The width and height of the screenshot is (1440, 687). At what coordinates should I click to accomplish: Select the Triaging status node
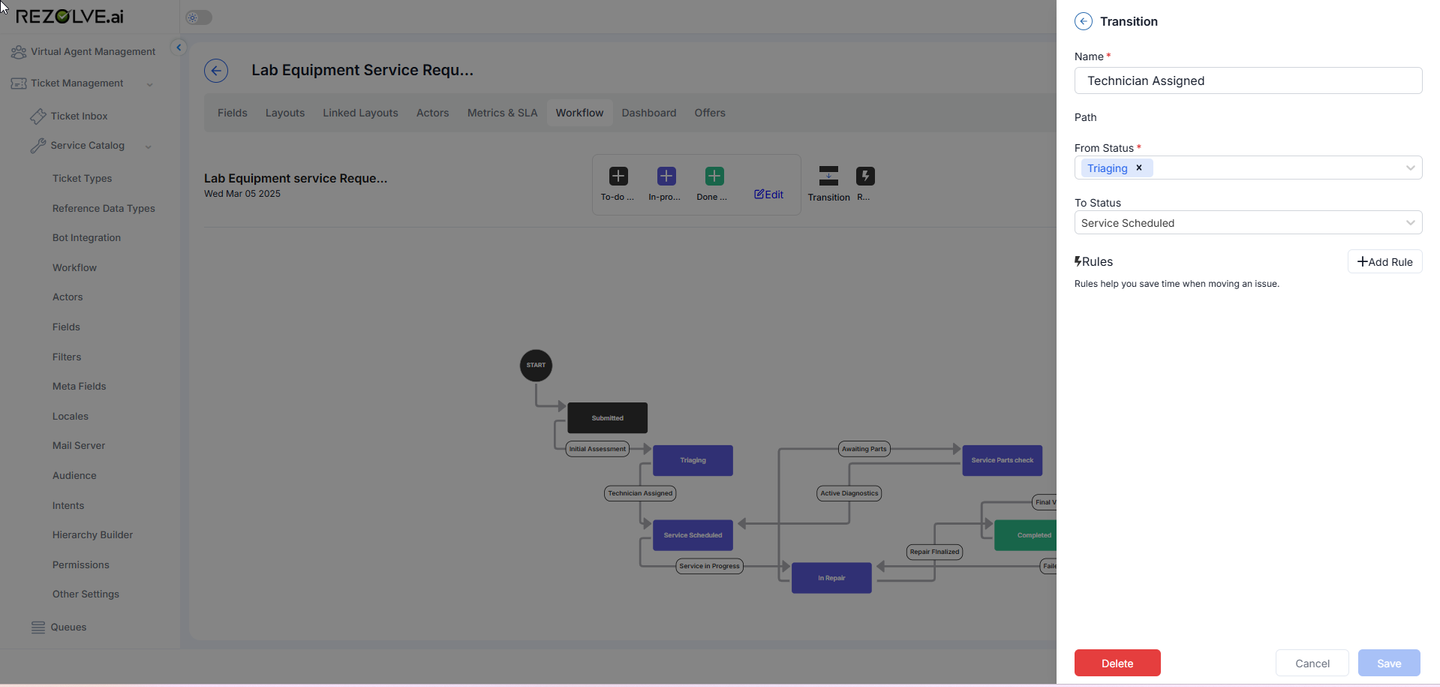pyautogui.click(x=693, y=460)
